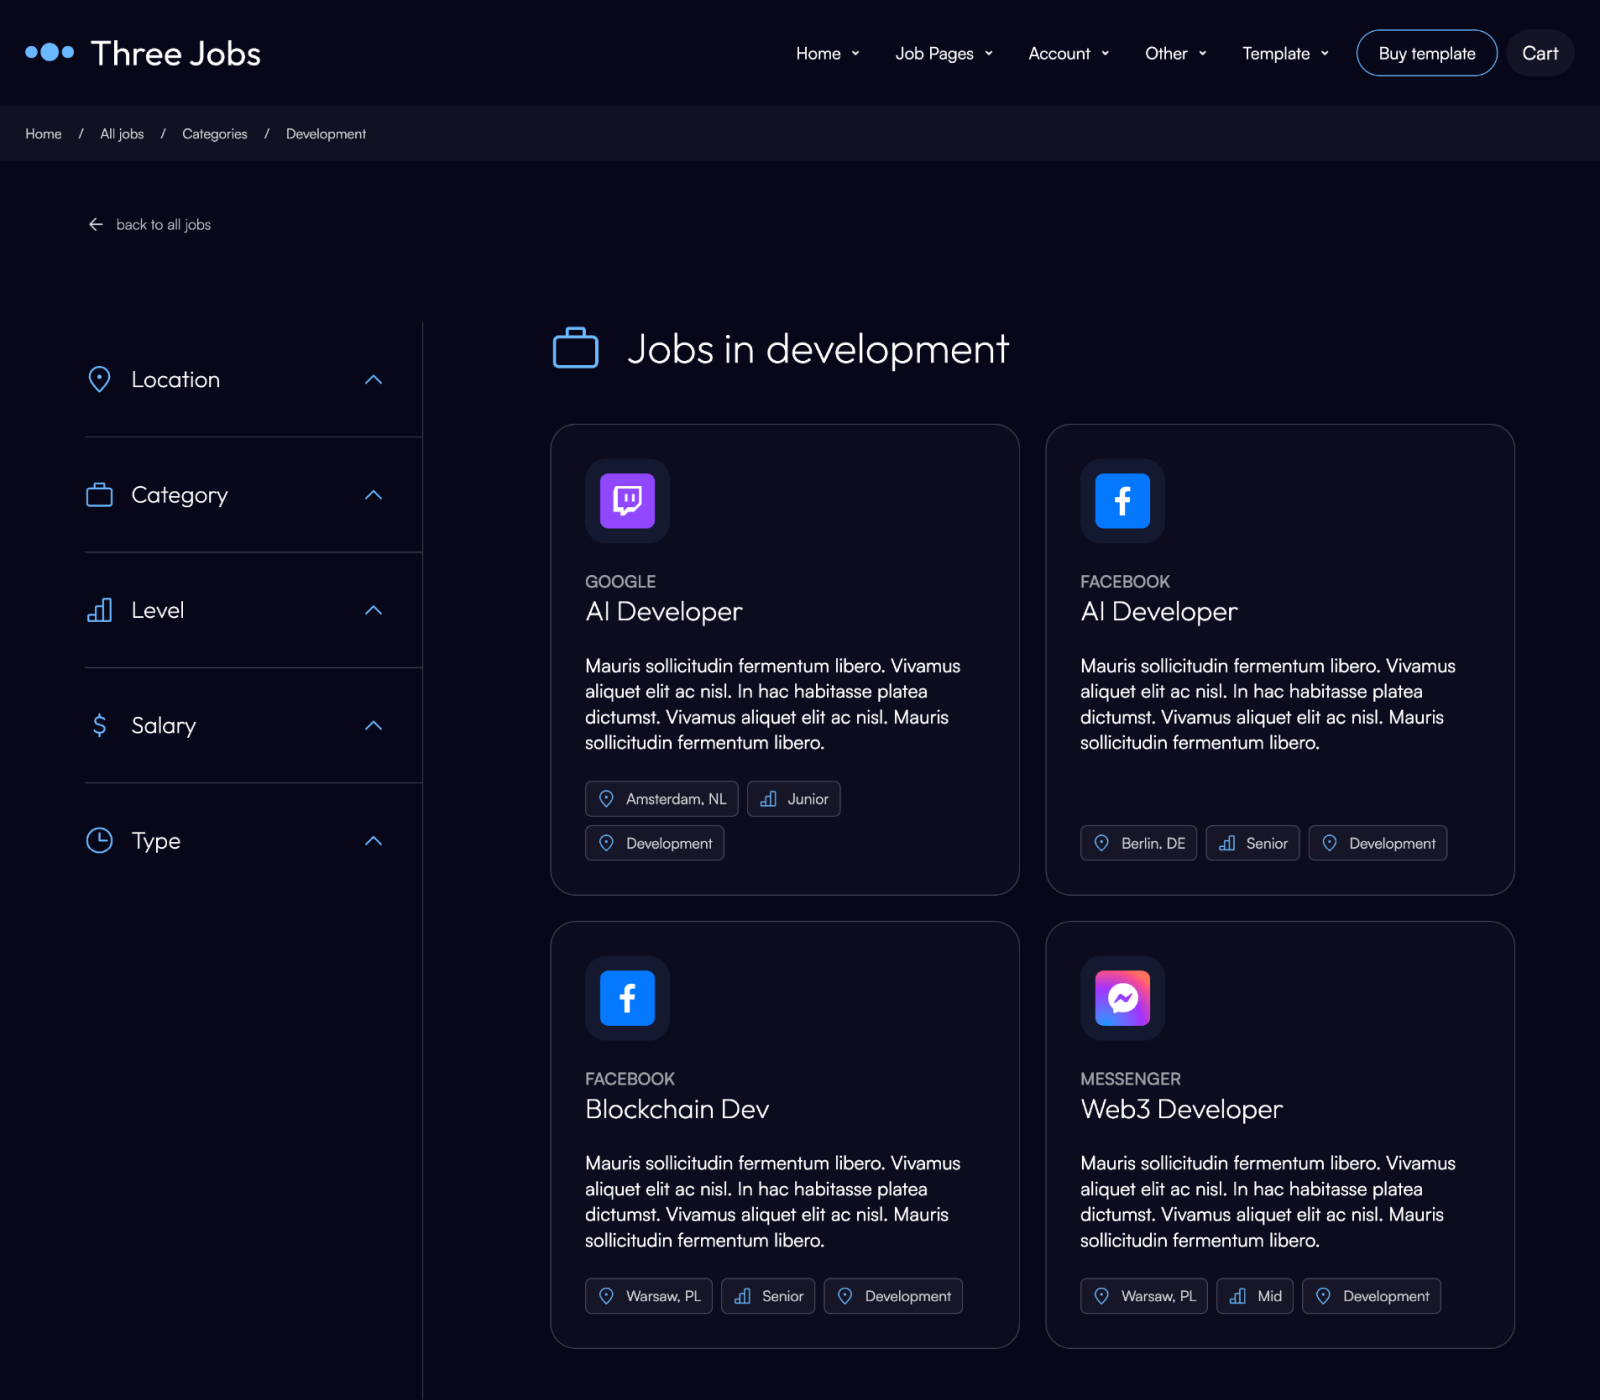Click icon in Google card's Development tag
This screenshot has width=1600, height=1400.
tap(606, 843)
